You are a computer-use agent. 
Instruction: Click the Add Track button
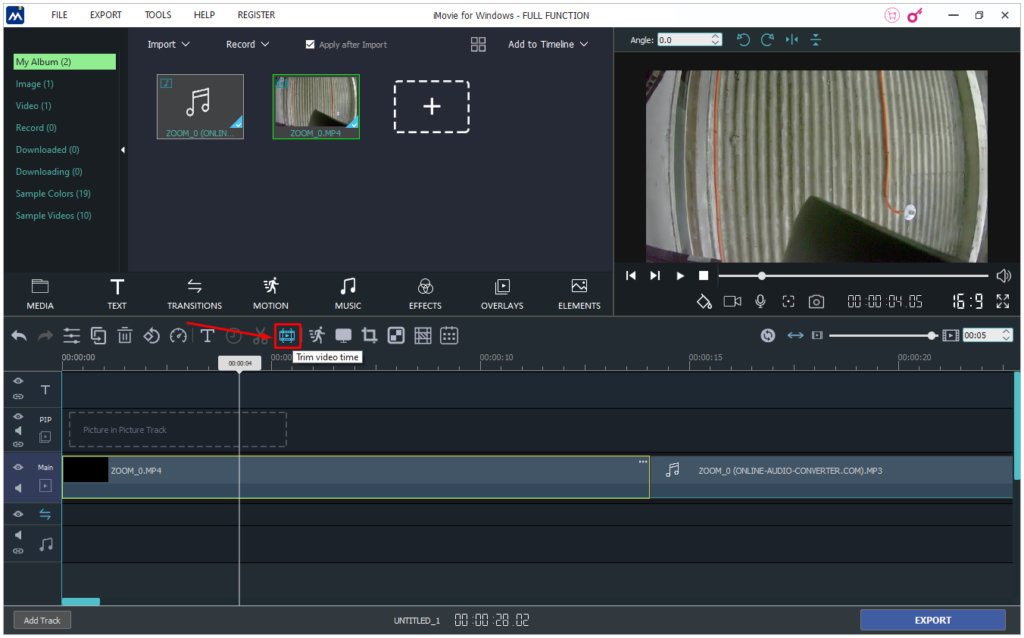tap(41, 619)
